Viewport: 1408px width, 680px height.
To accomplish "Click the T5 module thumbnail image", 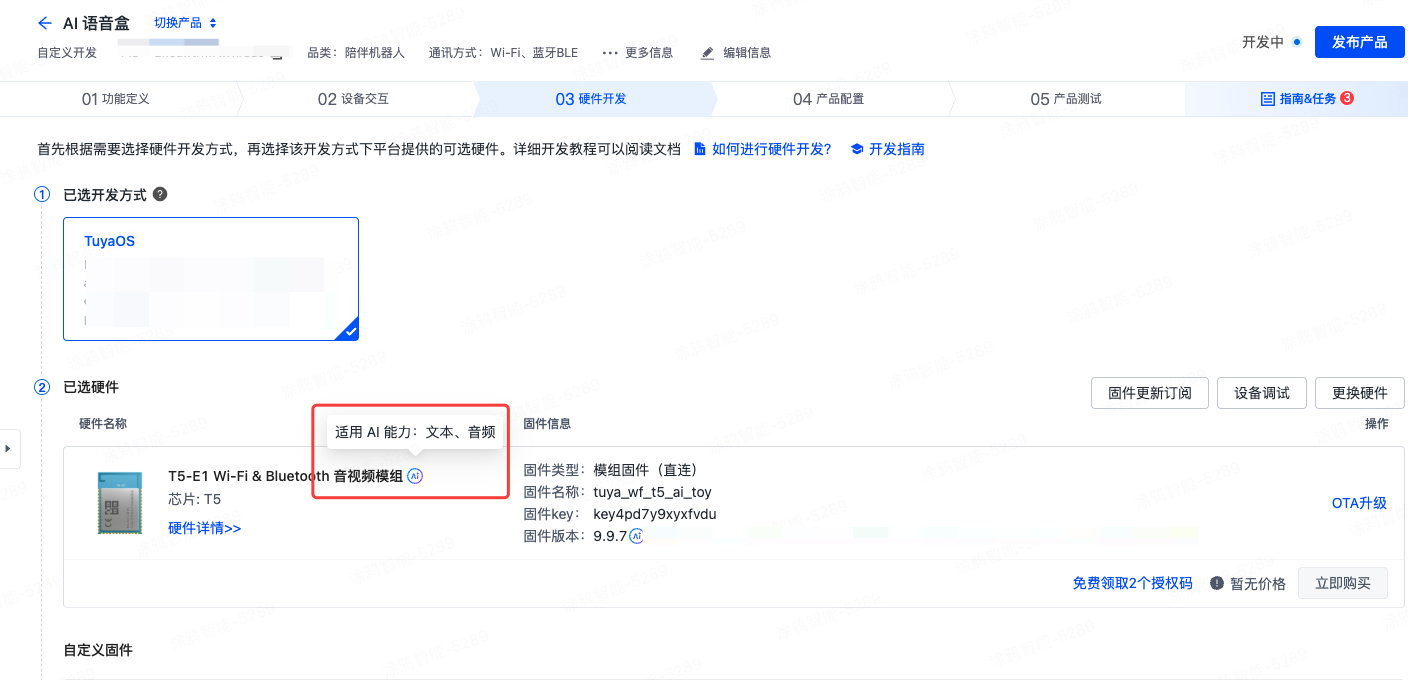I will 119,502.
